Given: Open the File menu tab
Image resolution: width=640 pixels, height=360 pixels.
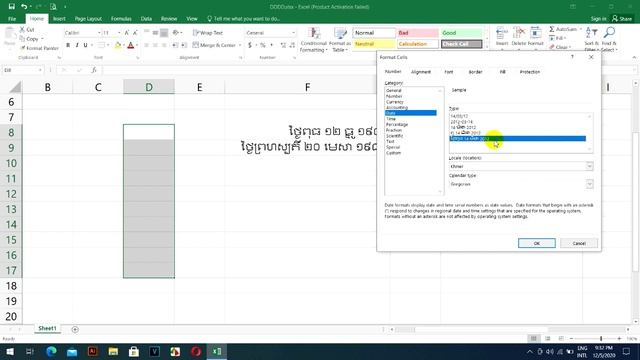Looking at the screenshot, I should (x=12, y=19).
